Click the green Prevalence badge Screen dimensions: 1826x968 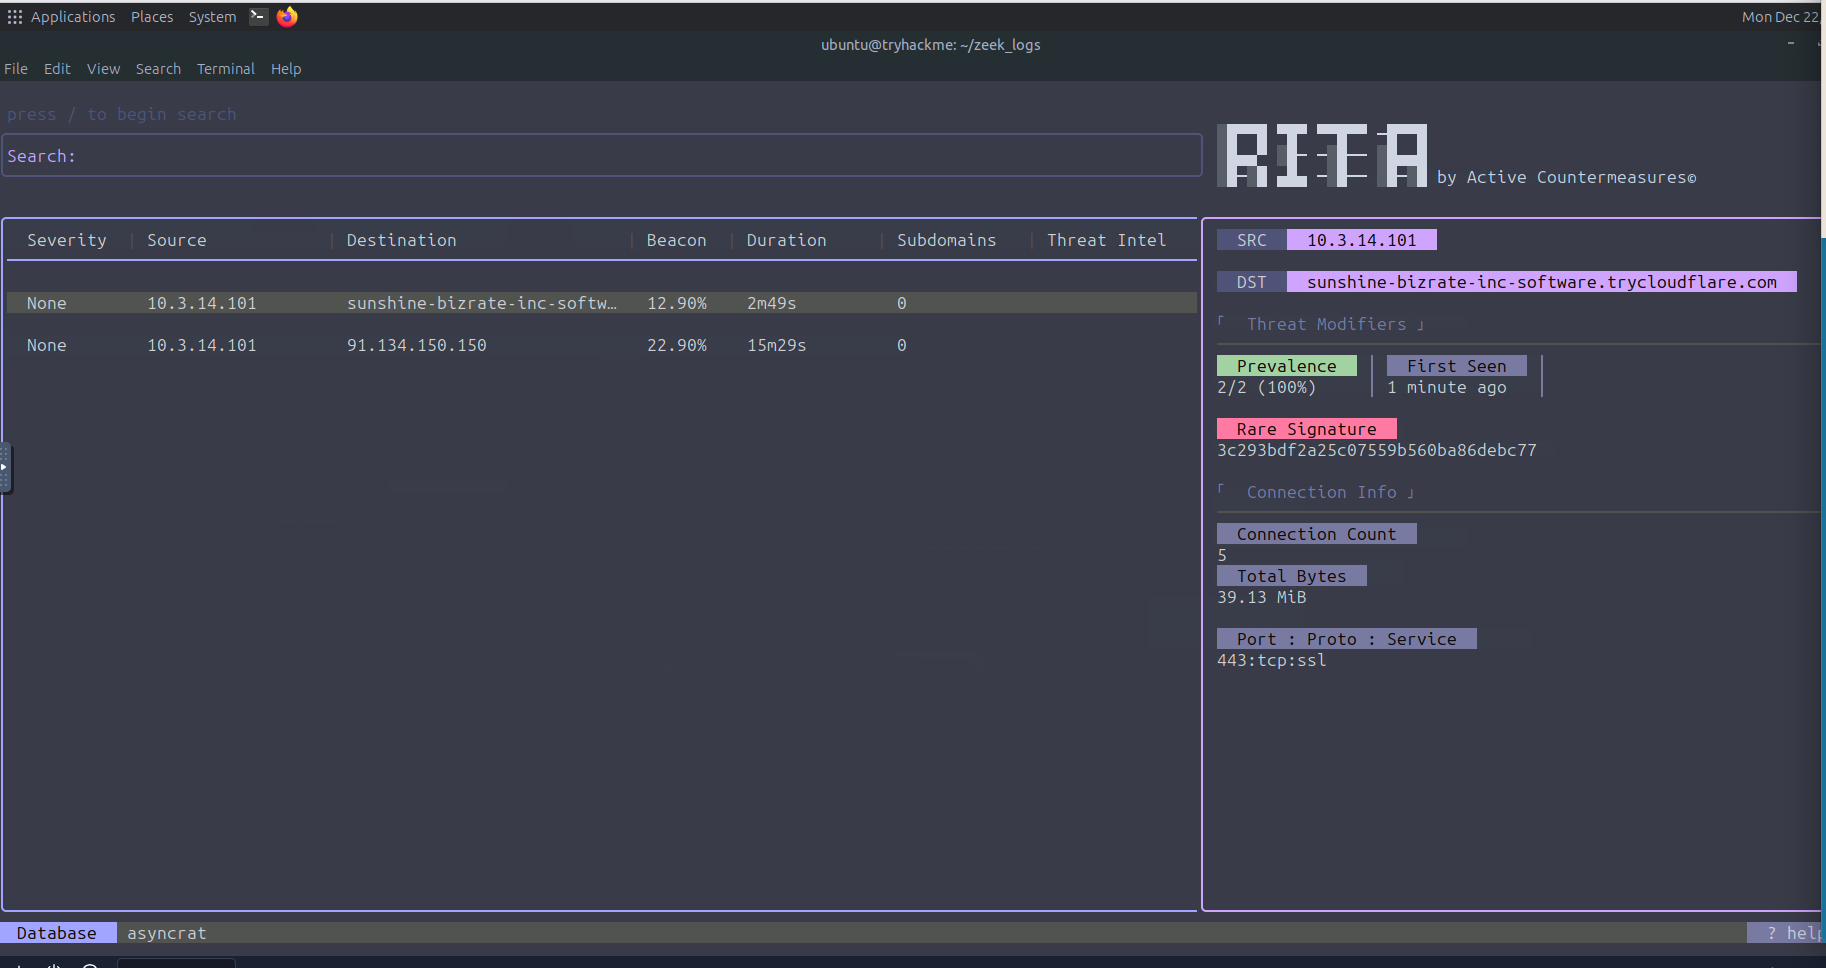(1286, 366)
